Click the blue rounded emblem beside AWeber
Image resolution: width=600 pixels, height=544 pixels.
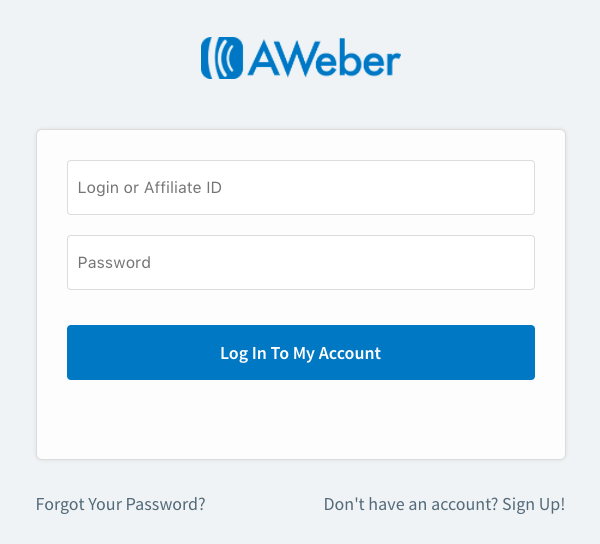[x=222, y=58]
